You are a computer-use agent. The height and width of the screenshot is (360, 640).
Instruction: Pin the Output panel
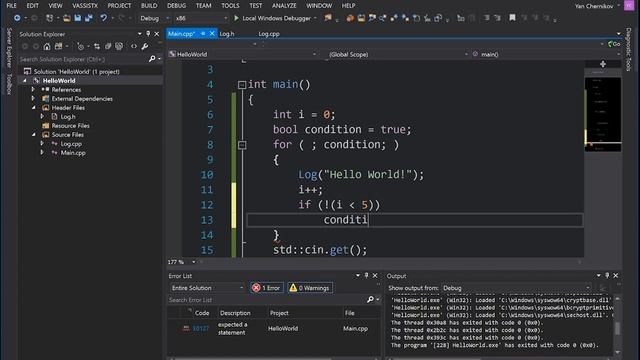pos(607,276)
